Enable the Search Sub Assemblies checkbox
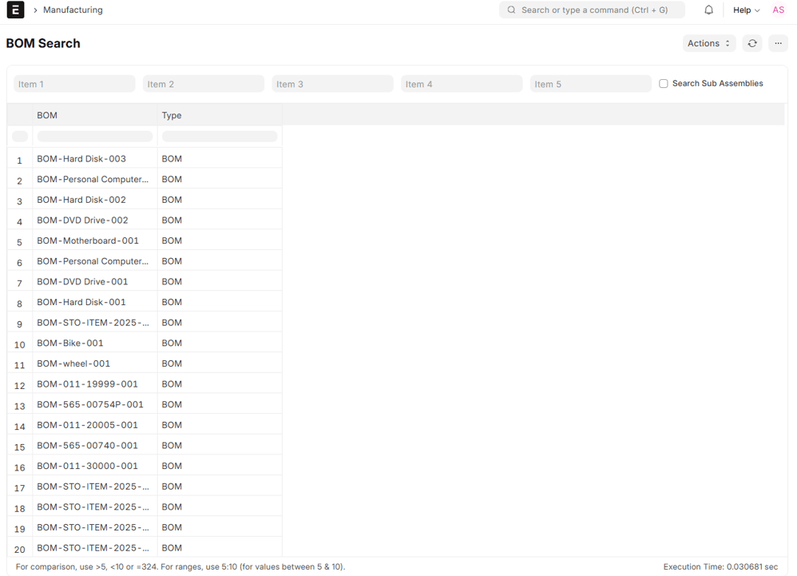Viewport: 797px width, 576px height. click(x=663, y=83)
